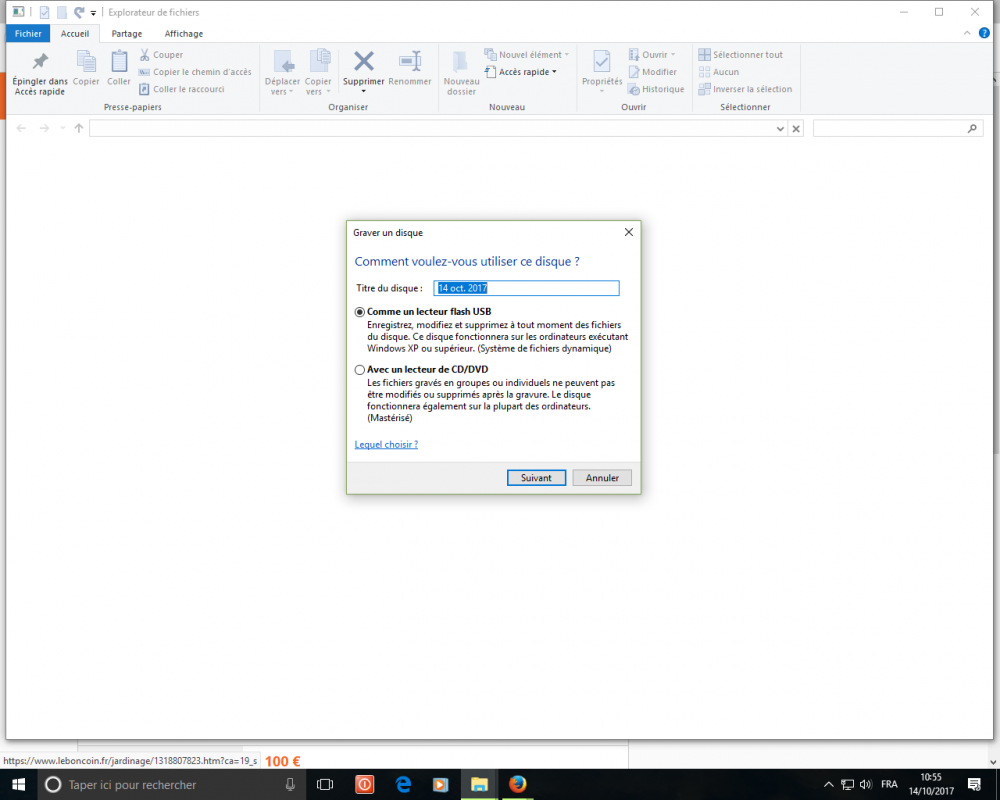Click the Titre du disque text field

coord(526,288)
